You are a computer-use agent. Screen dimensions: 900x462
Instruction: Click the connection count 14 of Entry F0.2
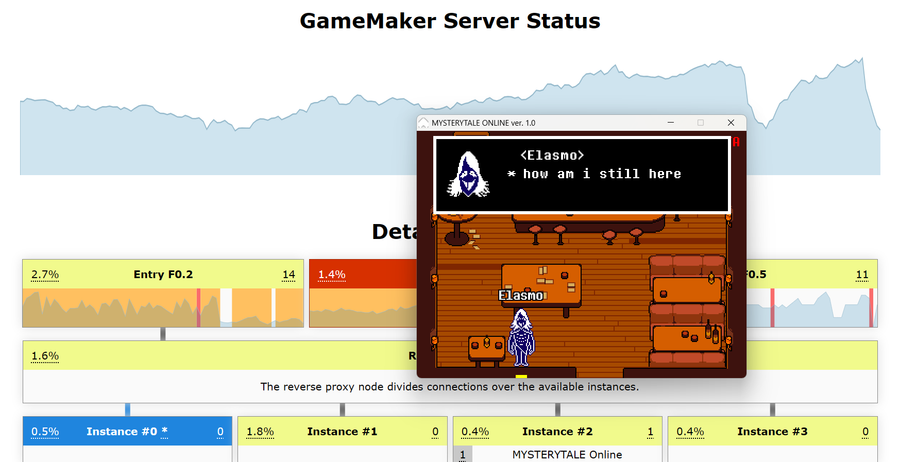point(288,274)
